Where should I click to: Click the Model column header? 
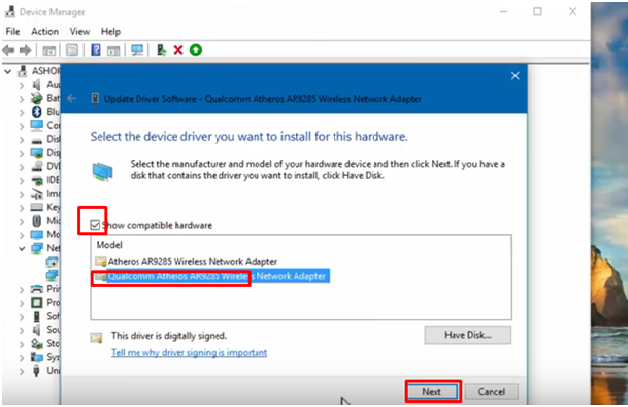(x=109, y=245)
